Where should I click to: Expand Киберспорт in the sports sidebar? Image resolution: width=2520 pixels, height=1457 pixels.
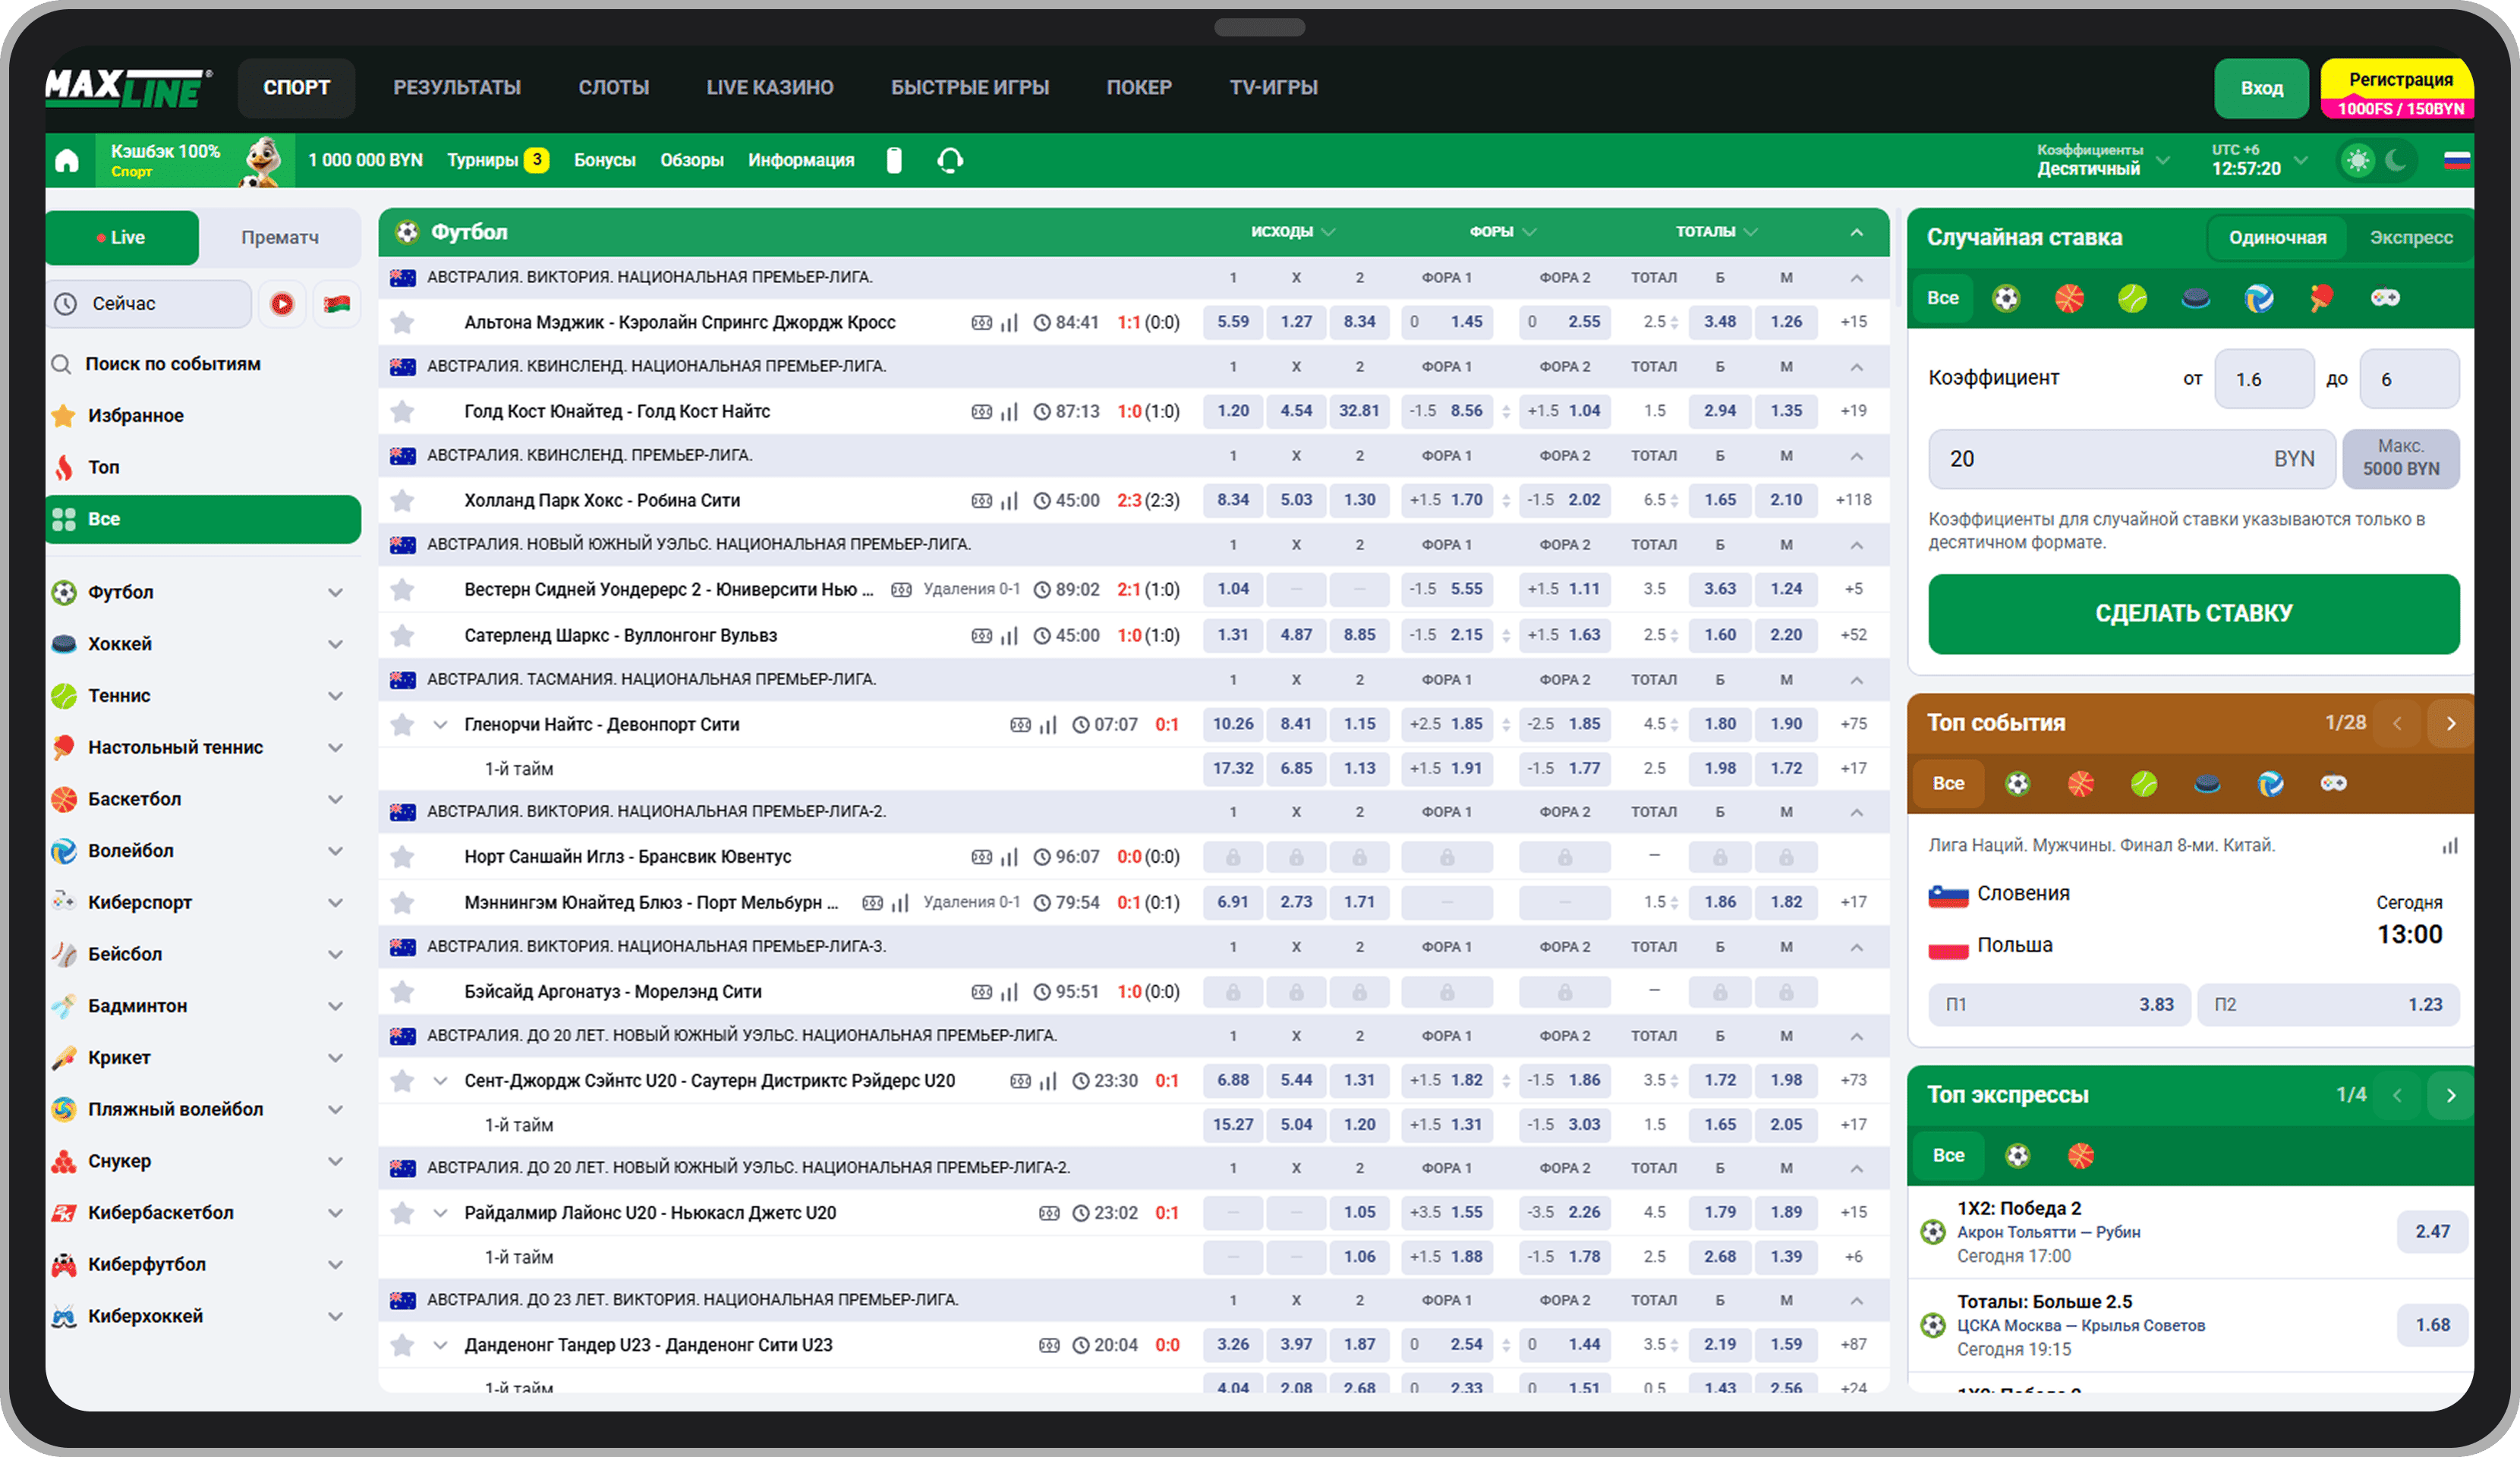[335, 903]
